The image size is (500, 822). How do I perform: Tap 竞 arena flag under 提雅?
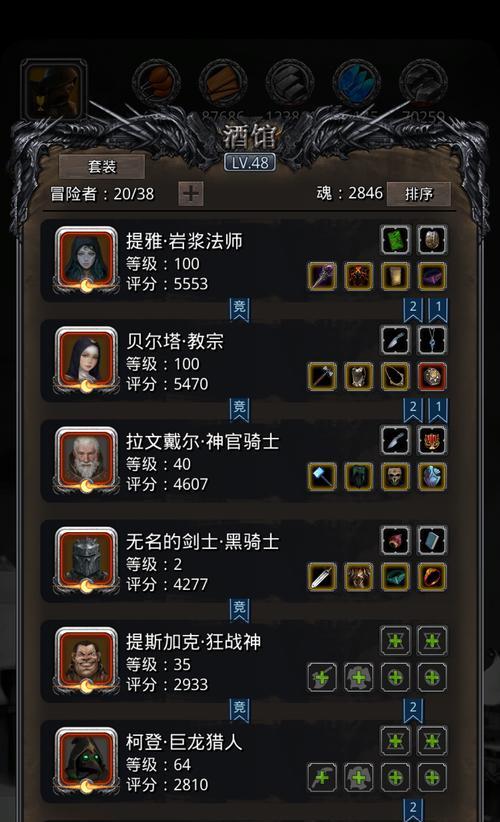(x=240, y=309)
